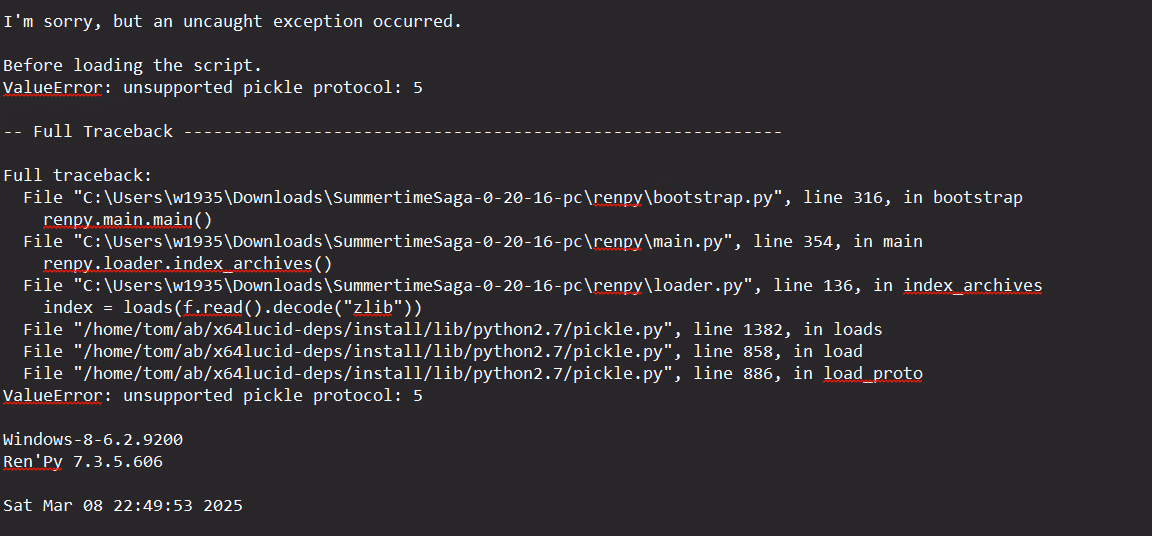Screen dimensions: 1152x536
Task: Click the "renpy.main.main()" code line
Action: 128,219
